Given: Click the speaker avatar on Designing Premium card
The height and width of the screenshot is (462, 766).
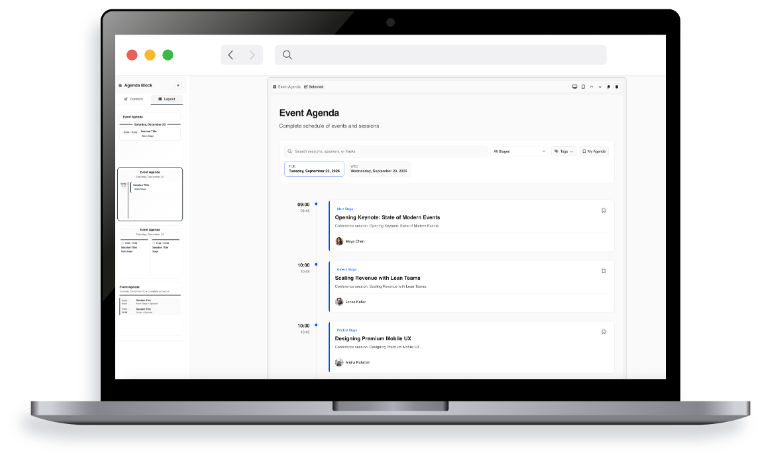Looking at the screenshot, I should coord(339,362).
